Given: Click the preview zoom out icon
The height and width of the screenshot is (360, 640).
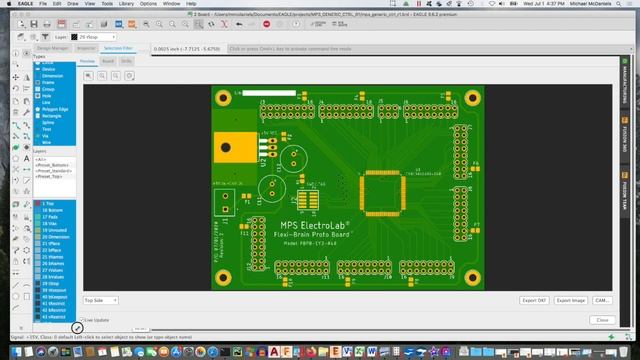Looking at the screenshot, I should tap(116, 76).
